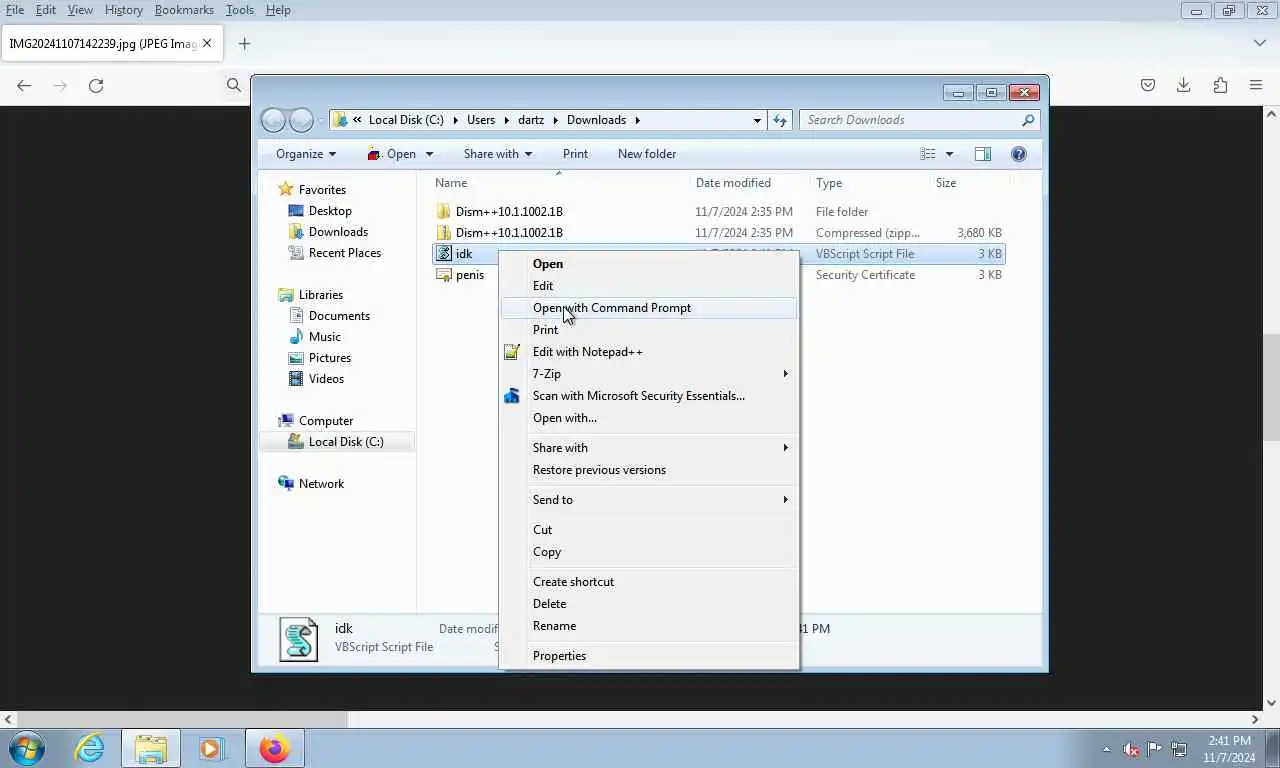Open Explorer help question mark icon
The image size is (1280, 768).
point(1019,154)
